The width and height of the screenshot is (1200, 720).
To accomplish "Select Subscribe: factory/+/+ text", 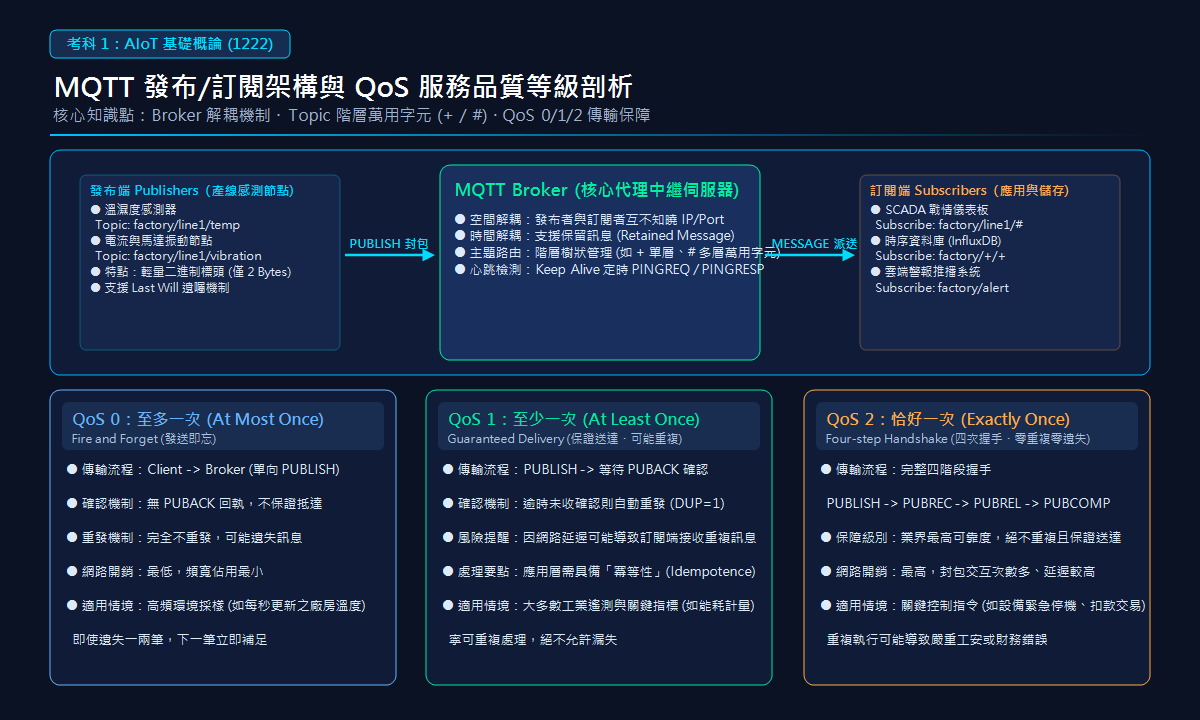I will (x=940, y=256).
